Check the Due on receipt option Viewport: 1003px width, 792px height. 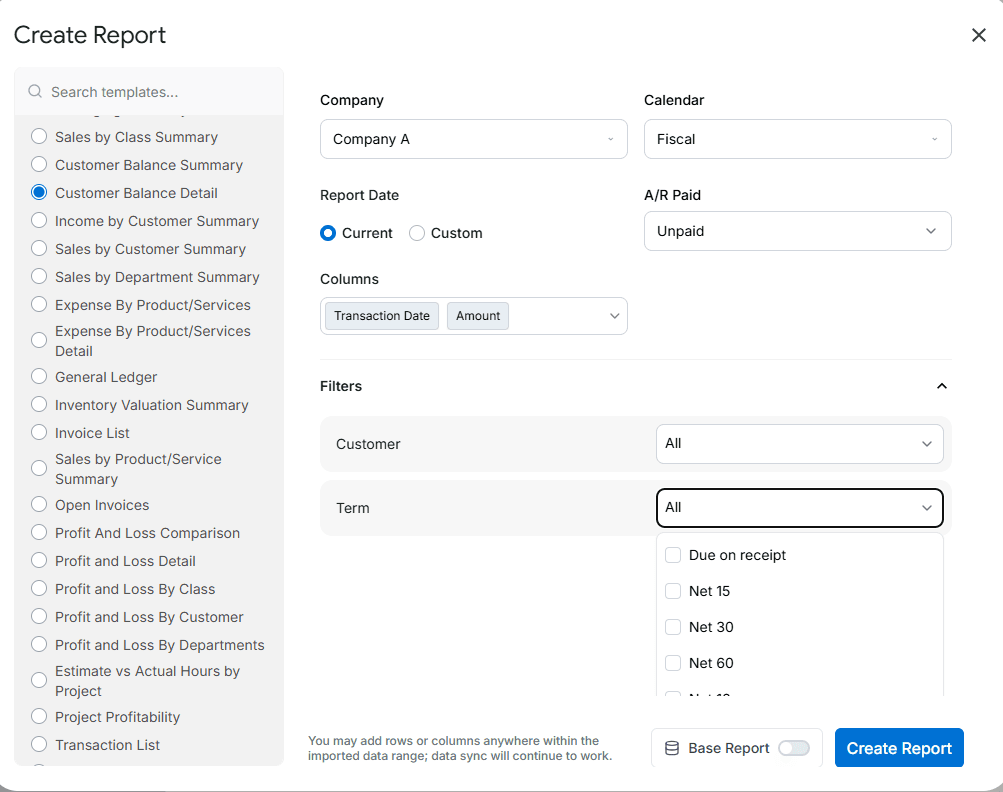(x=673, y=555)
